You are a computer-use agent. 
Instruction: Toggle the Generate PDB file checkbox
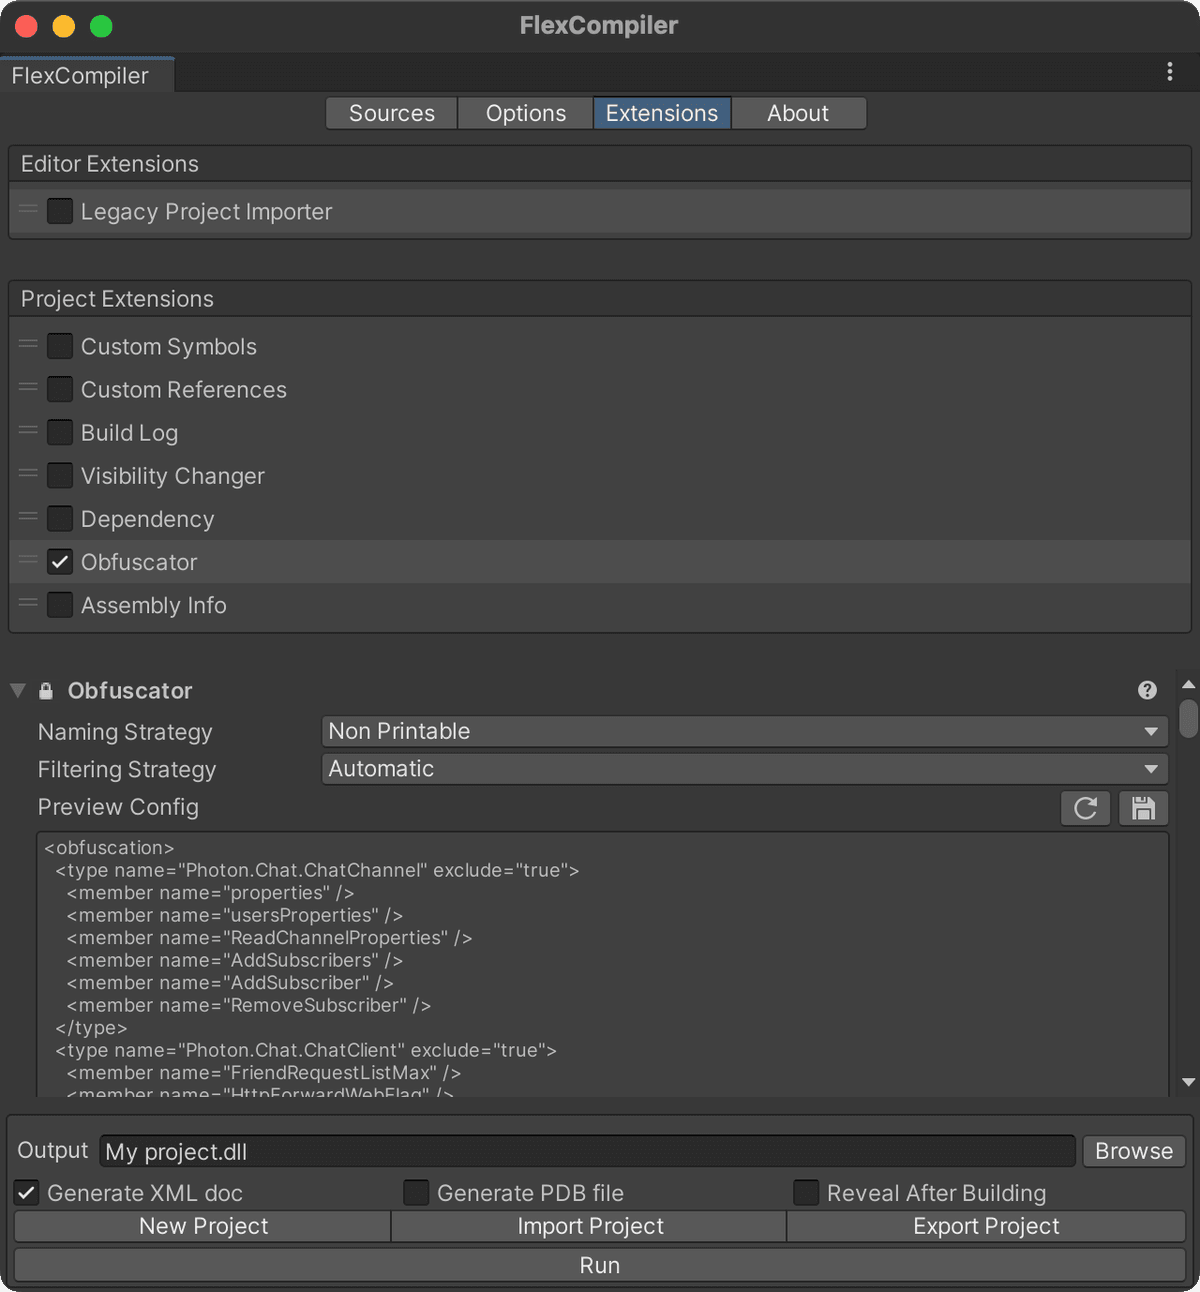pos(416,1193)
